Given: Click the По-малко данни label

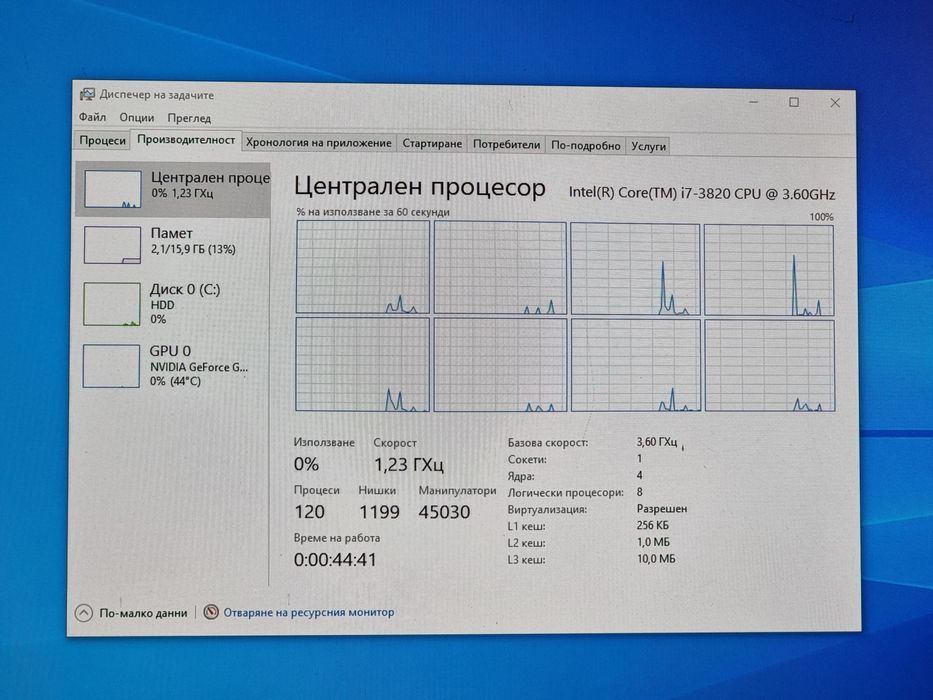Looking at the screenshot, I should coord(143,612).
